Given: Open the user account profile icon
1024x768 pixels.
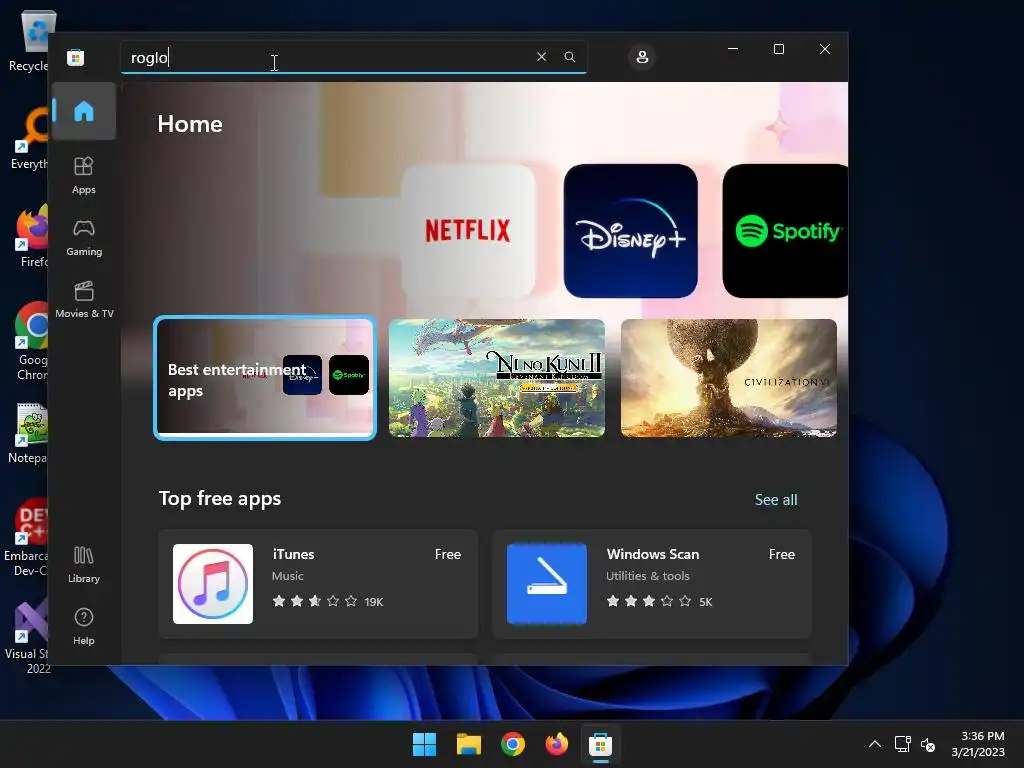Looking at the screenshot, I should [x=642, y=57].
